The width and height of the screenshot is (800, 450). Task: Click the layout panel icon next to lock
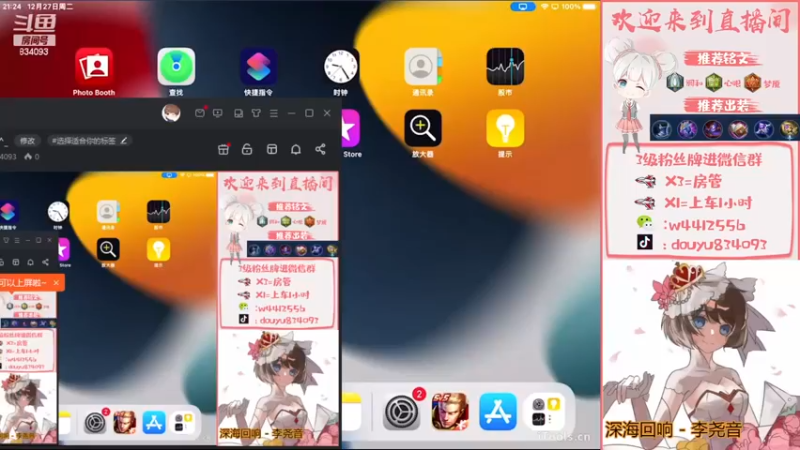tap(272, 149)
